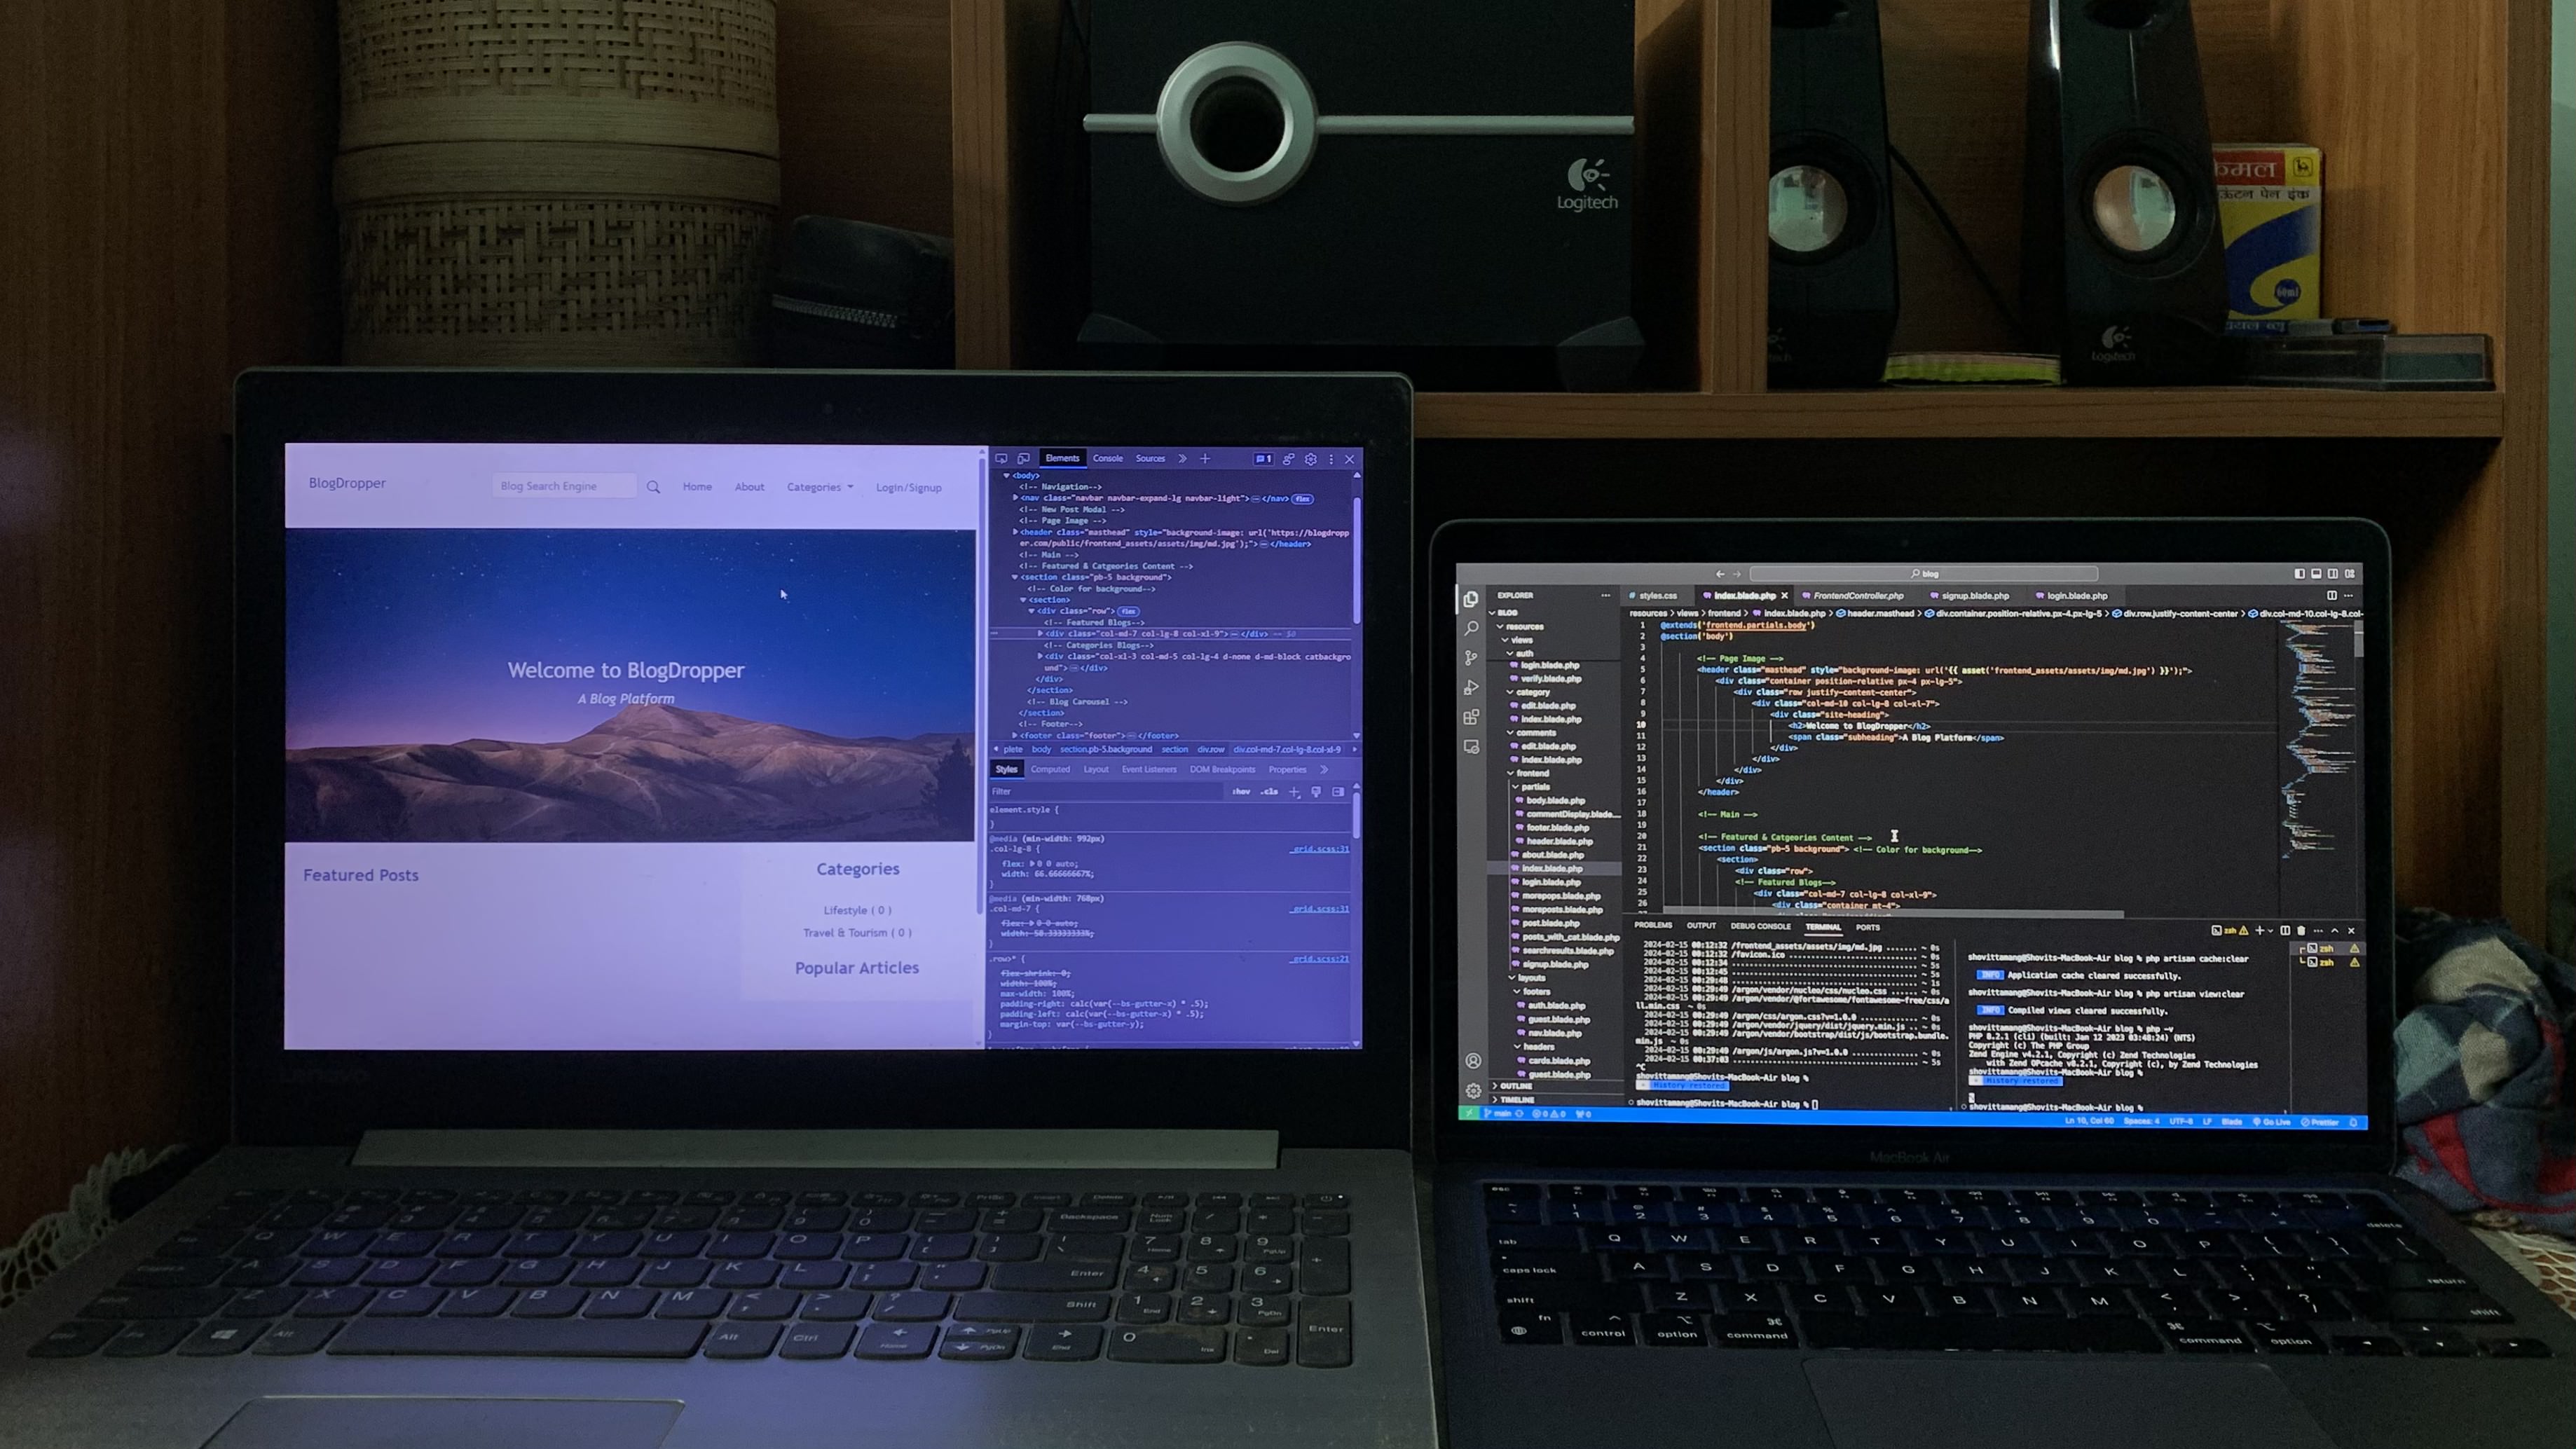Toggle the secondary sidebar in VS Code title bar
The image size is (2576, 1449).
pyautogui.click(x=2333, y=574)
